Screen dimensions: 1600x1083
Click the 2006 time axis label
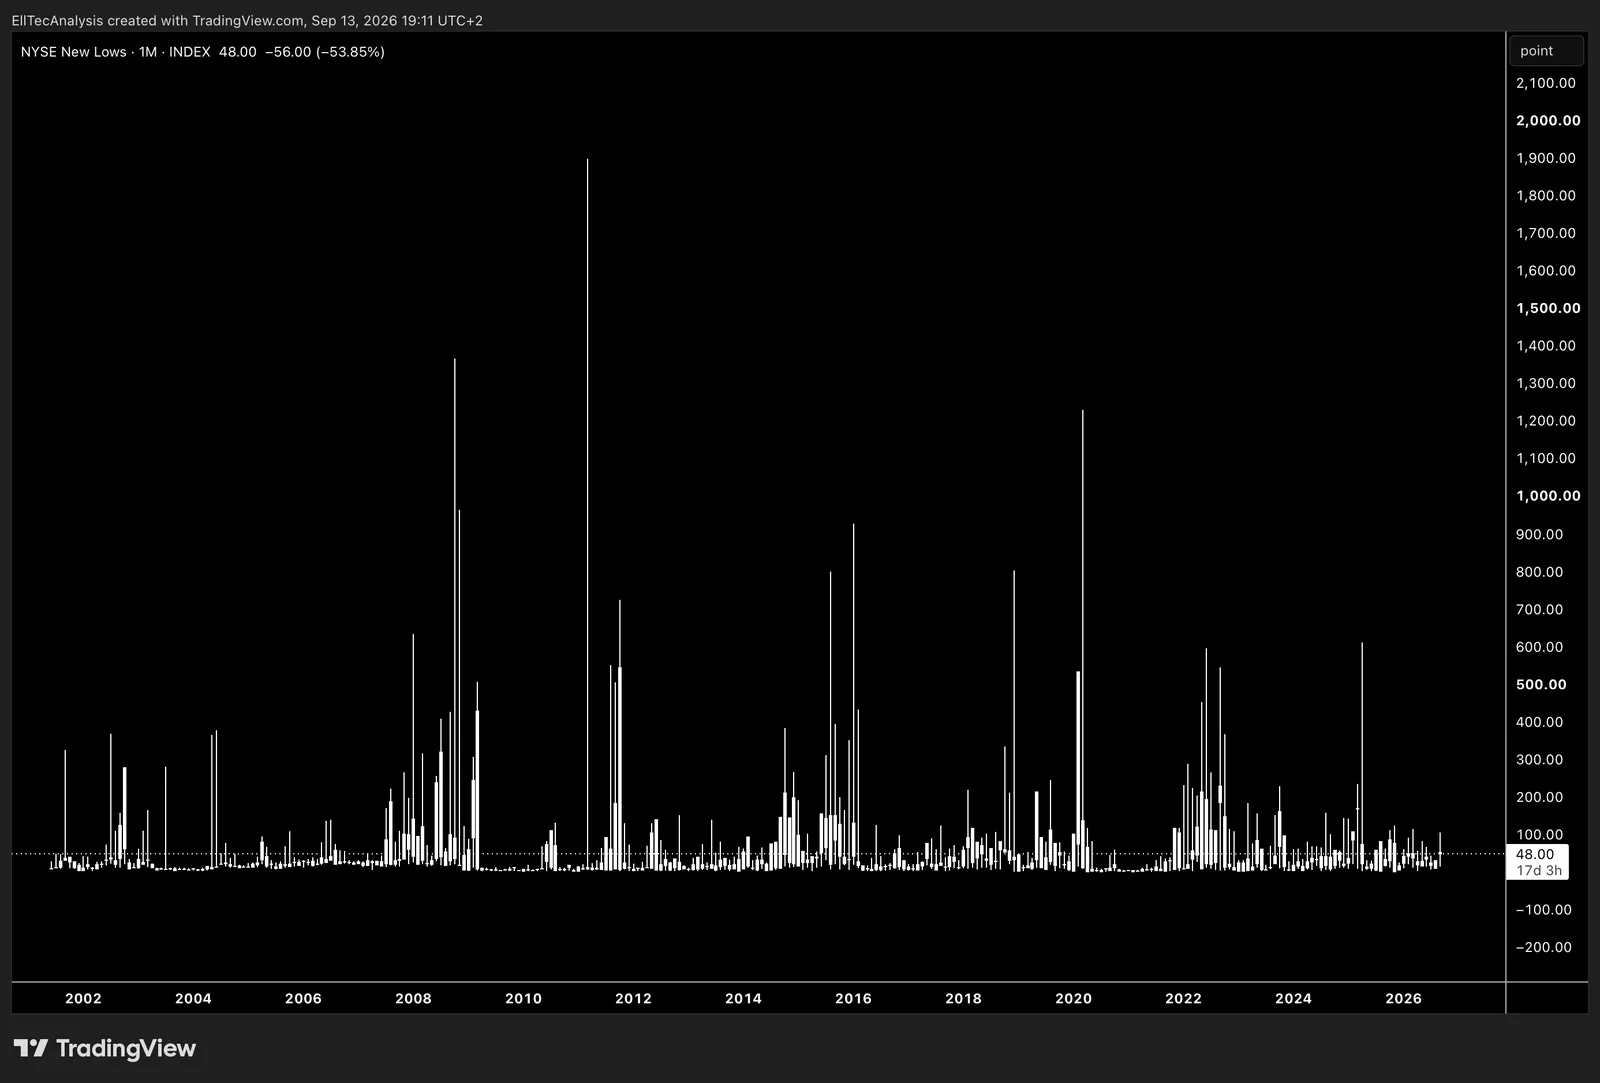point(303,998)
